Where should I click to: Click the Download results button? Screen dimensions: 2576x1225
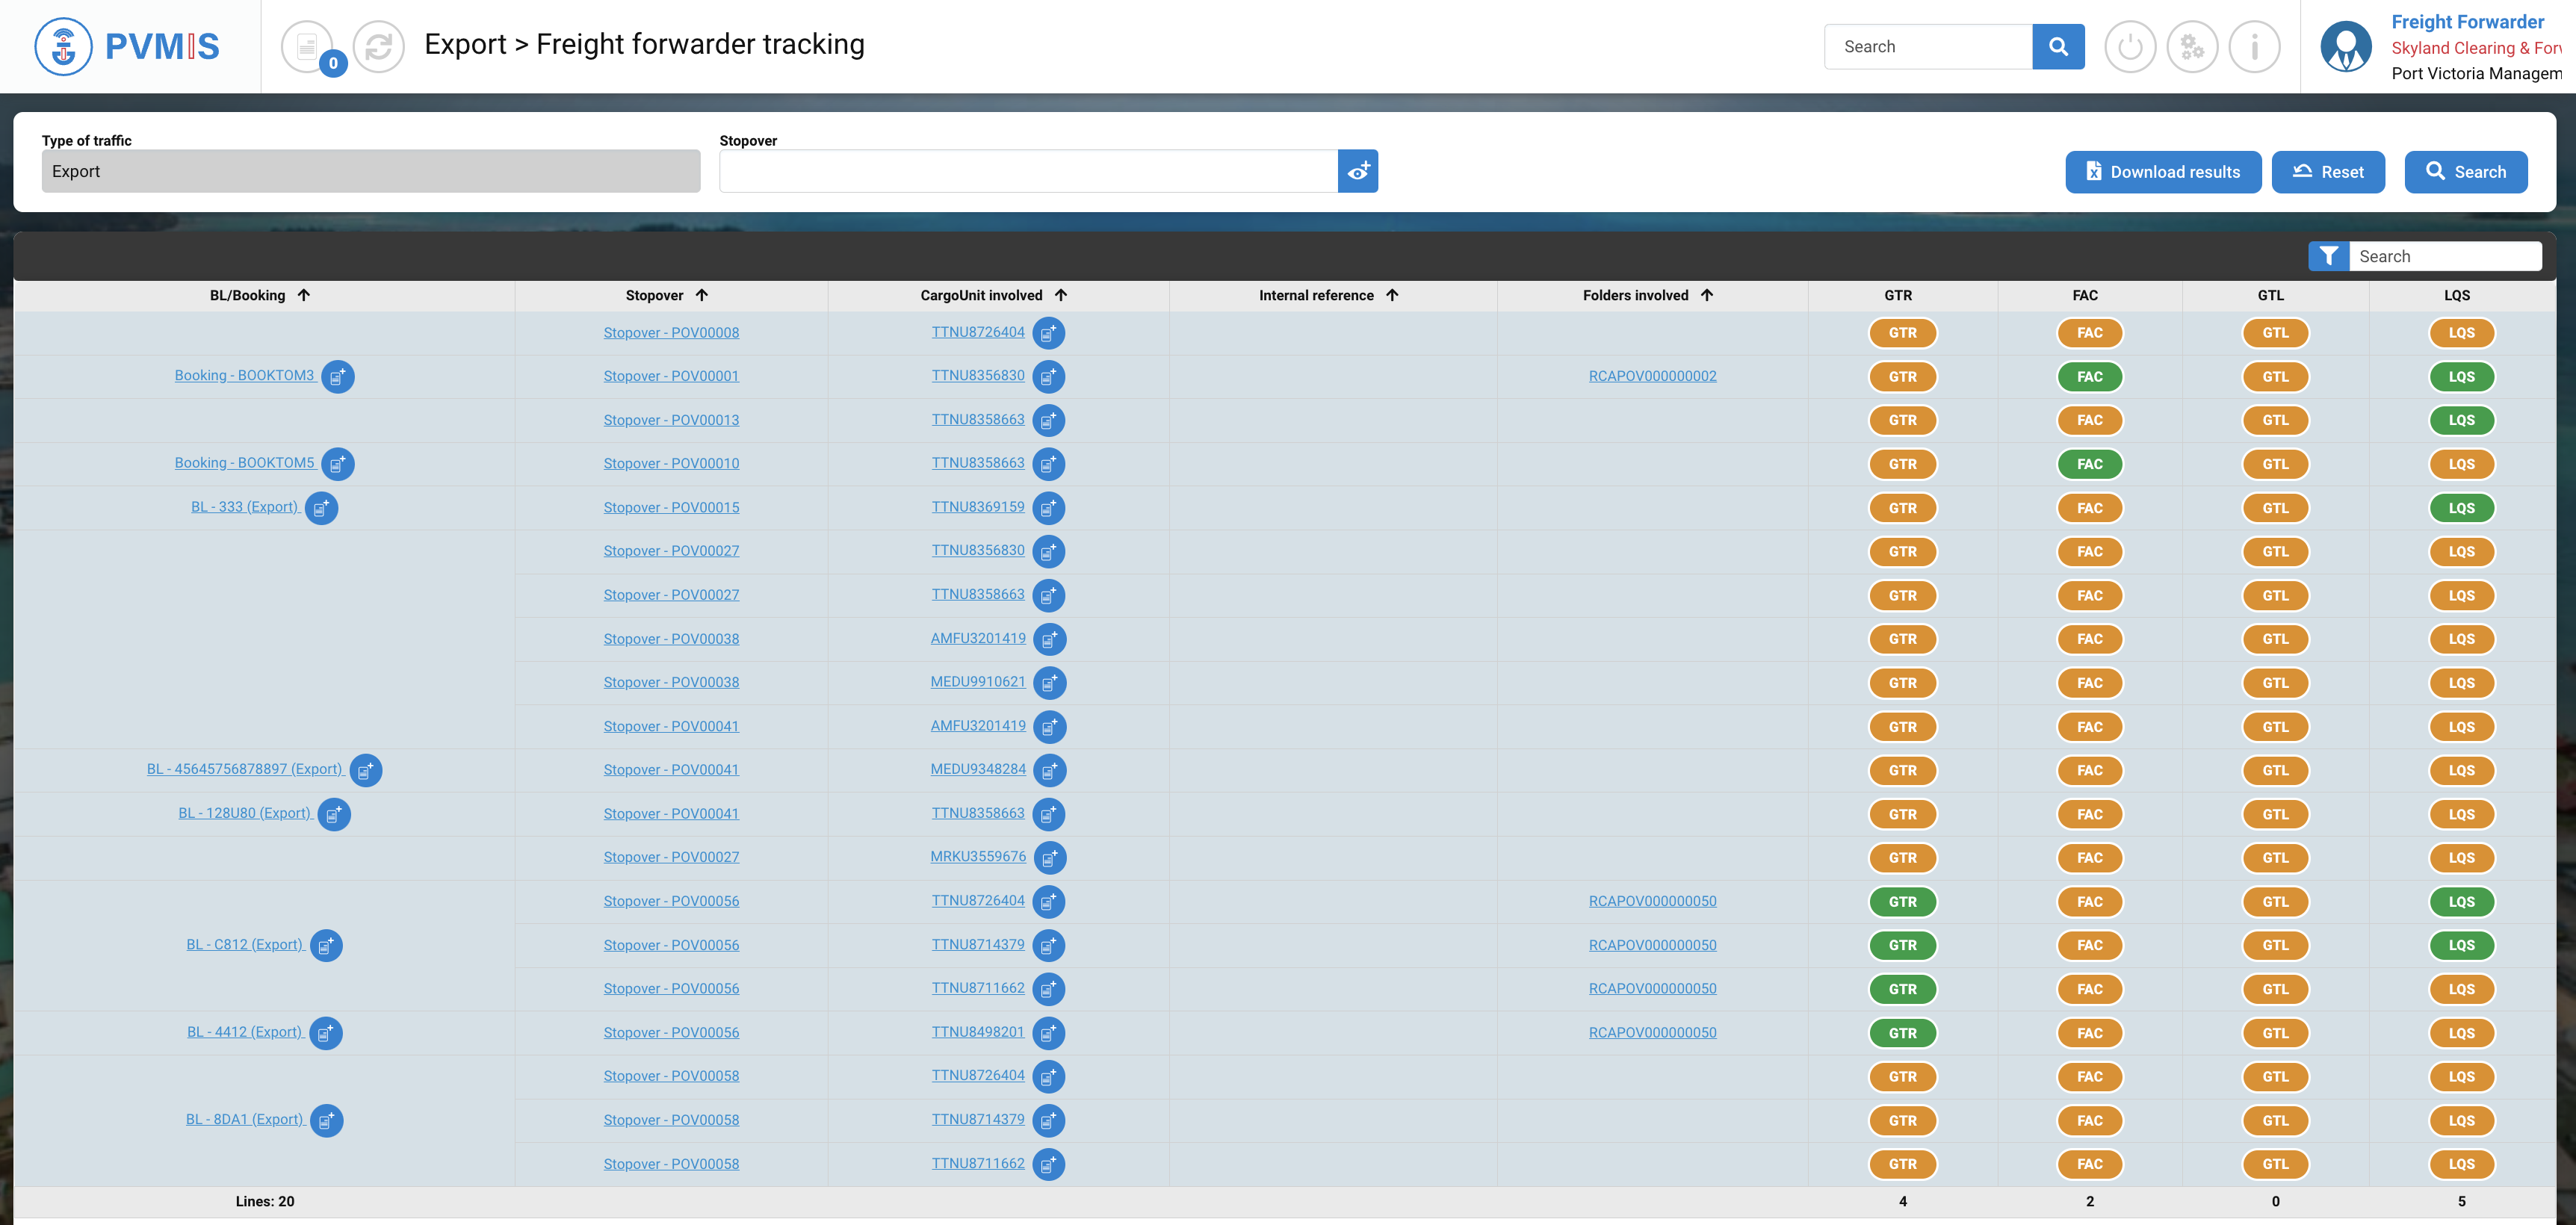point(2163,172)
